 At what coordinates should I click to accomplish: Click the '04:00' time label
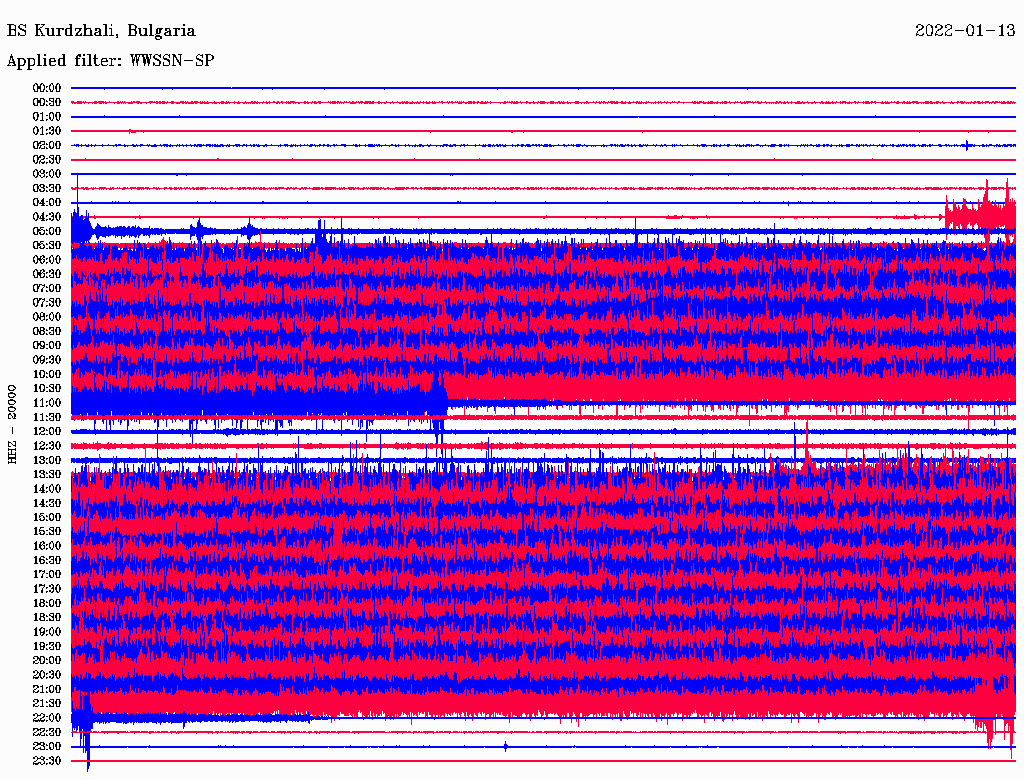click(x=46, y=203)
